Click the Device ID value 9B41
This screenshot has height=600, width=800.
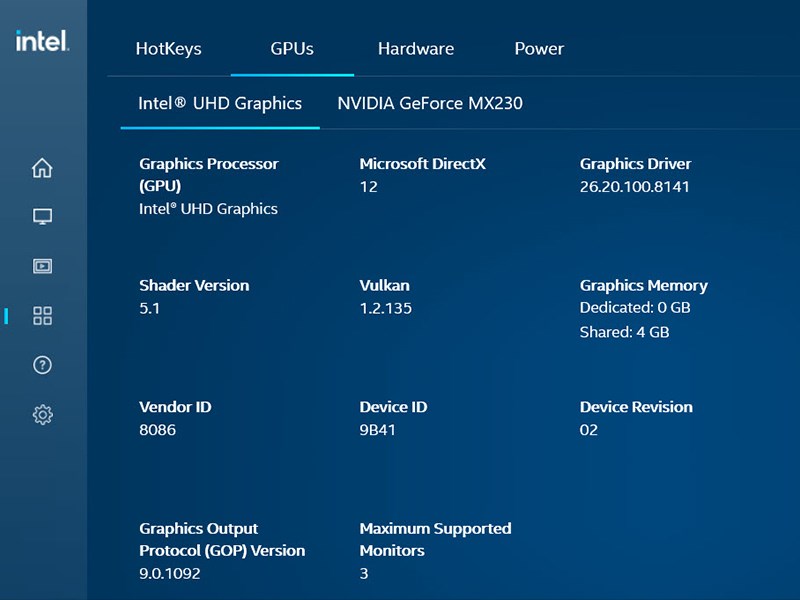tap(375, 429)
